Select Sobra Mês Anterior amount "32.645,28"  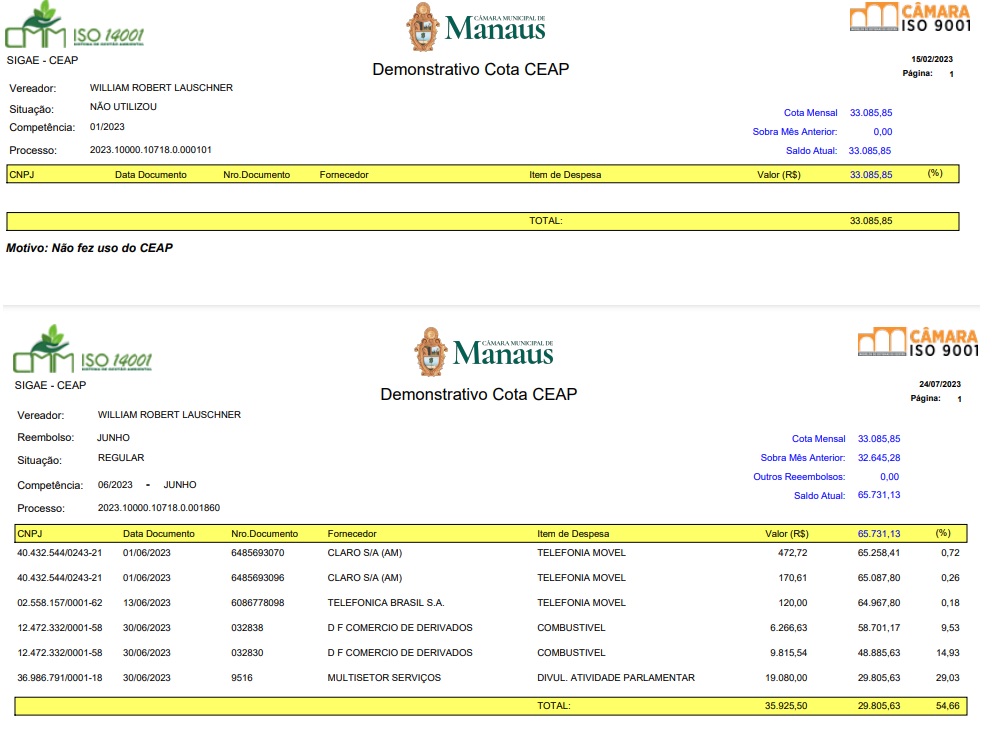click(879, 457)
